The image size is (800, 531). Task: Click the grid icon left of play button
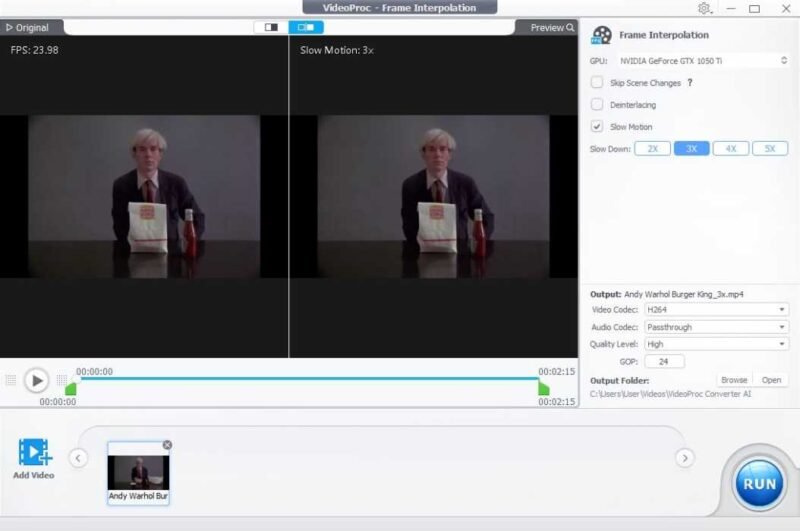click(x=11, y=380)
